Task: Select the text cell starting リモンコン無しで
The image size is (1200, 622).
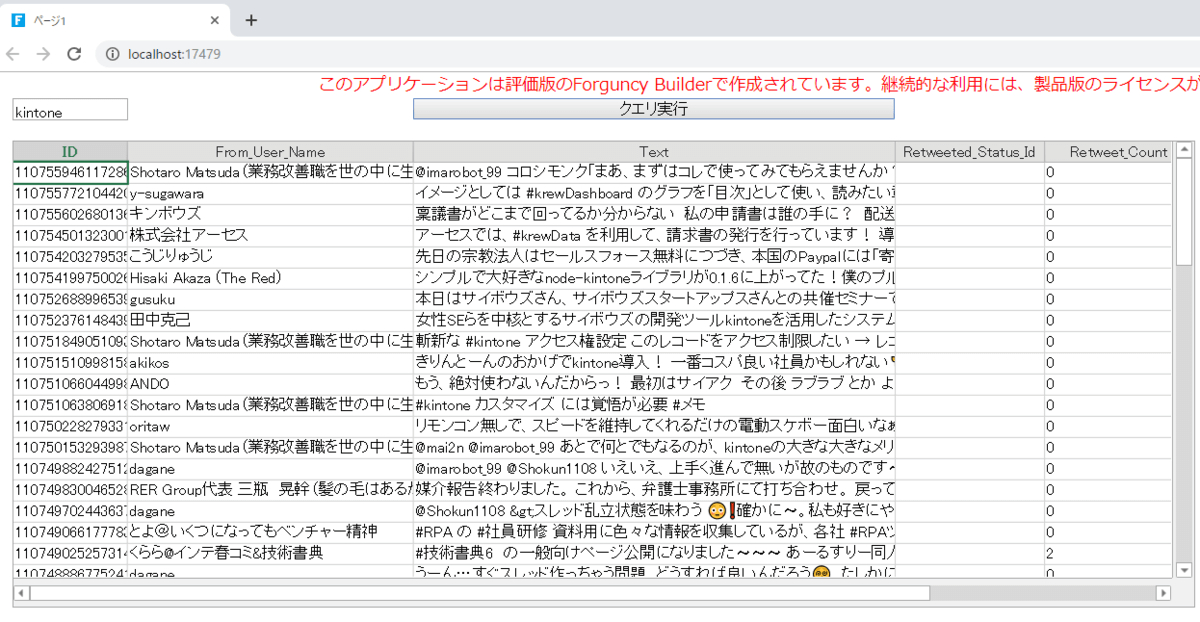Action: tap(655, 426)
